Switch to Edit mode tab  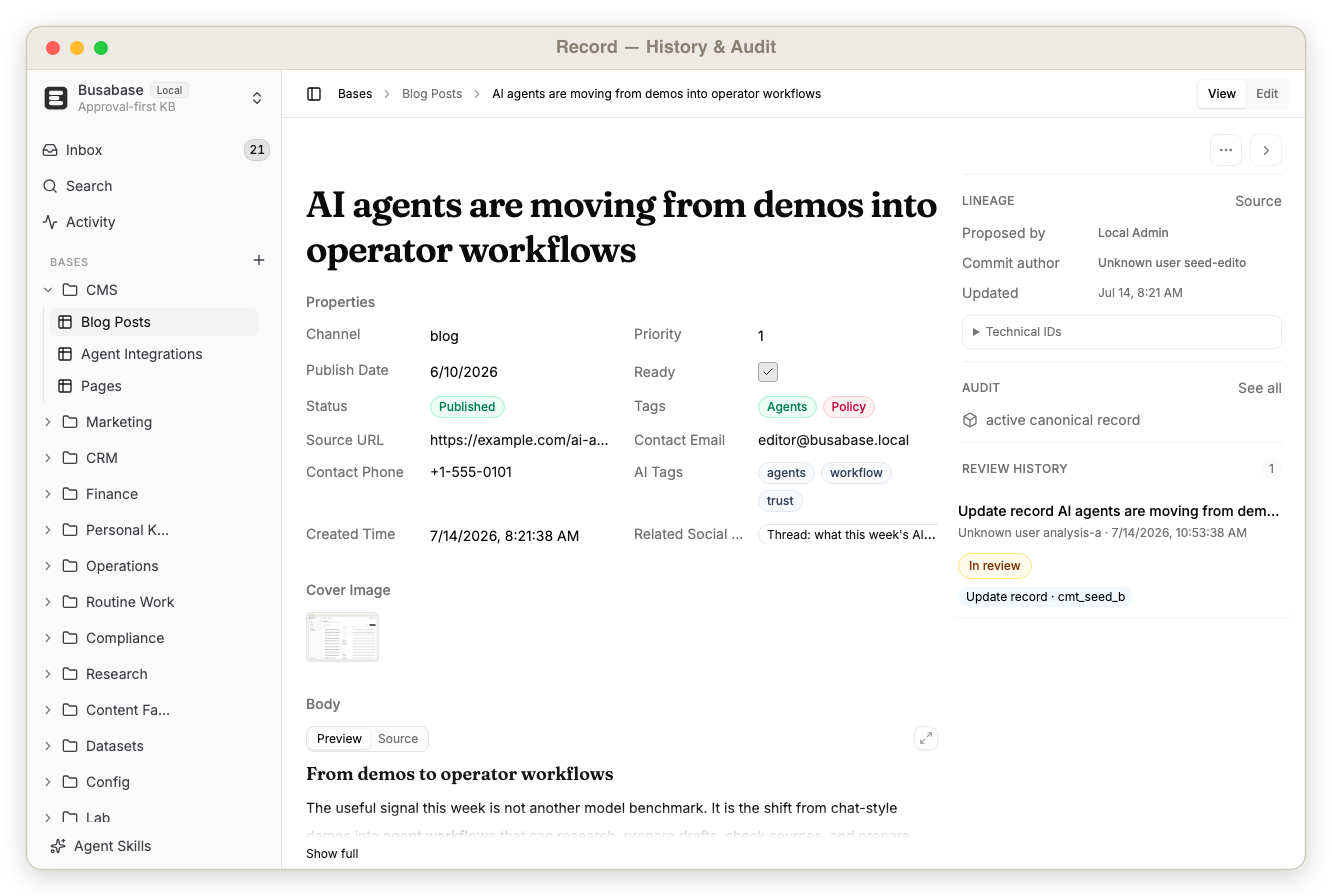(1267, 94)
